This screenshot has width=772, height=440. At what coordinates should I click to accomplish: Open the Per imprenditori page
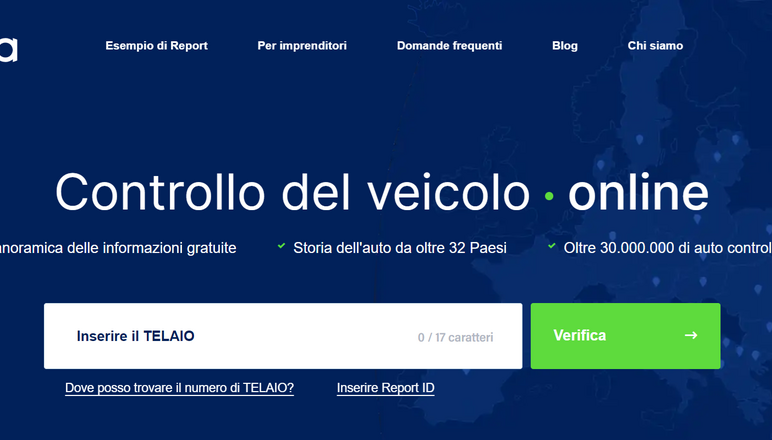click(x=302, y=46)
